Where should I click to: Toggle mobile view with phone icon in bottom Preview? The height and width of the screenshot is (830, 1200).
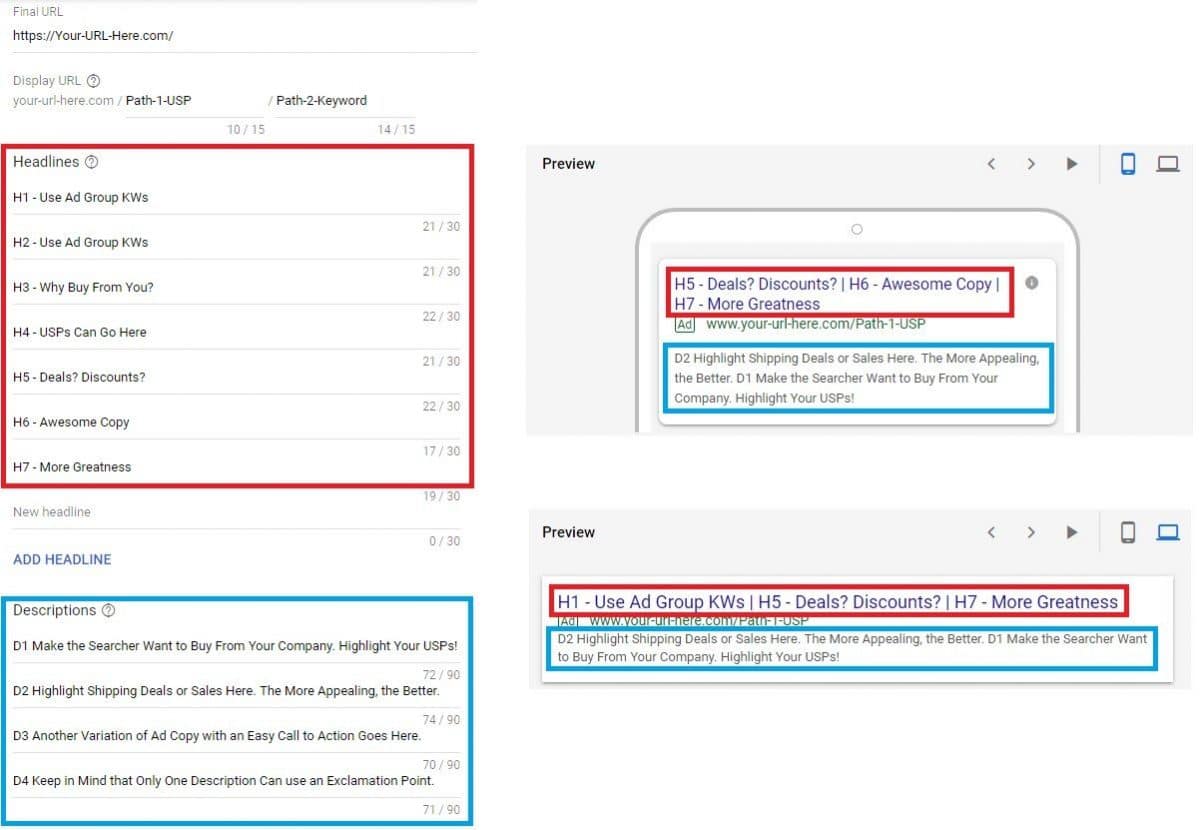1128,532
